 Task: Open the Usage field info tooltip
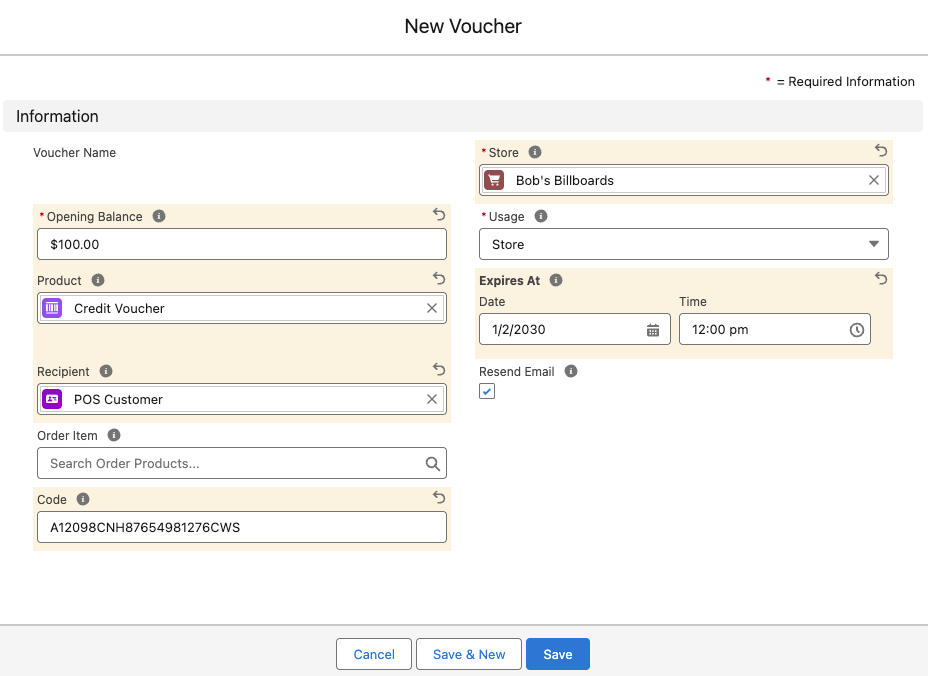(540, 216)
